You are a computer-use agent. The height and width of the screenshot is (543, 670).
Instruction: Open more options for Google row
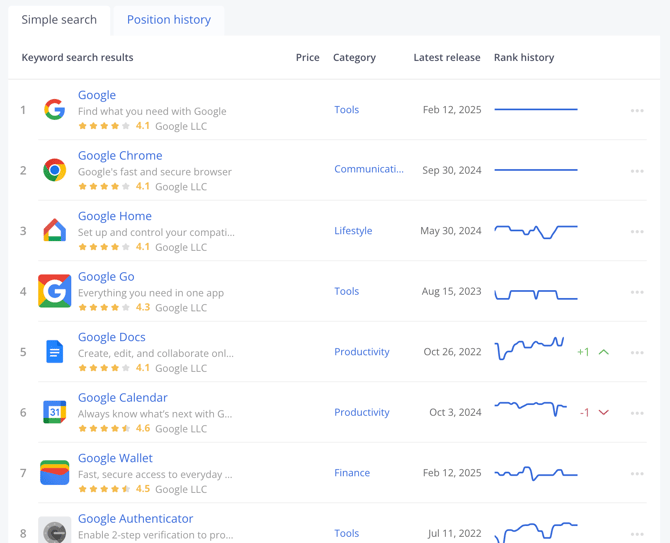click(x=637, y=111)
